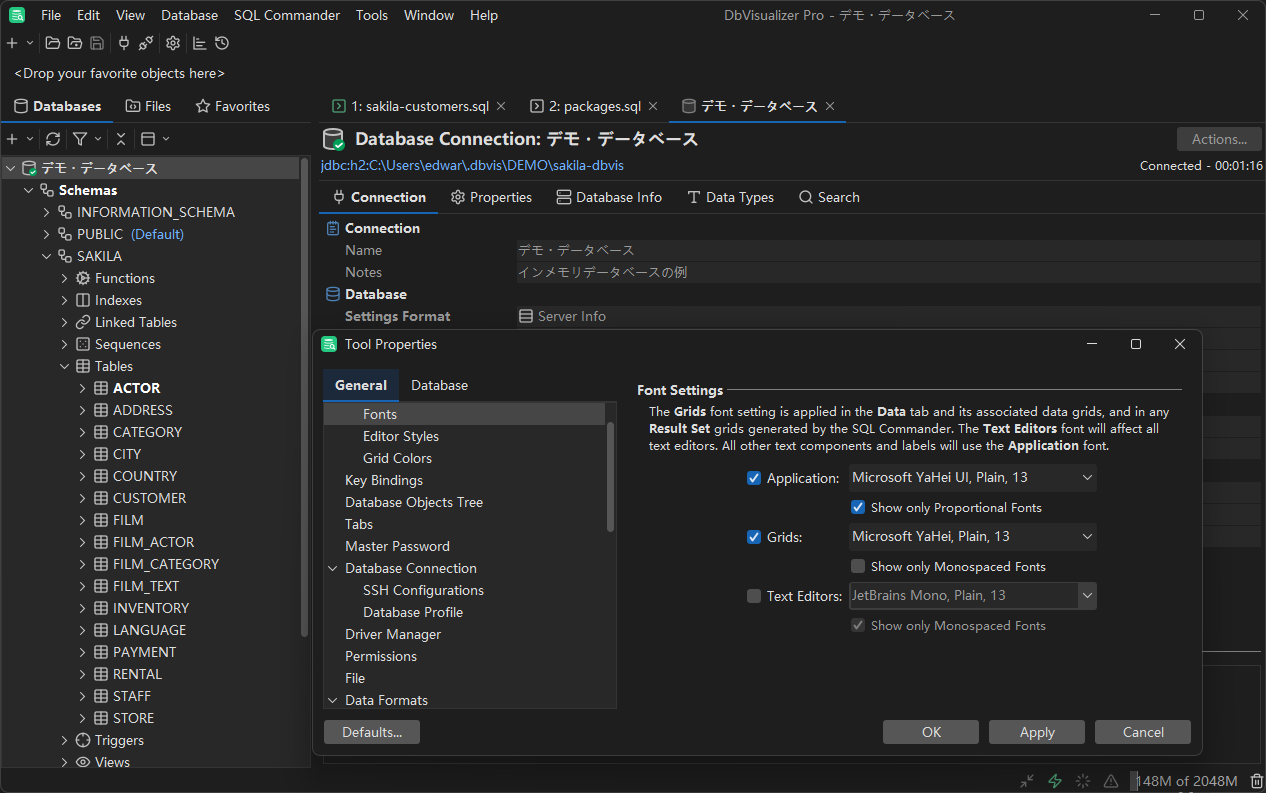Screen dimensions: 1266x793
Task: Click the collapse-all icon above database tree
Action: pos(121,139)
